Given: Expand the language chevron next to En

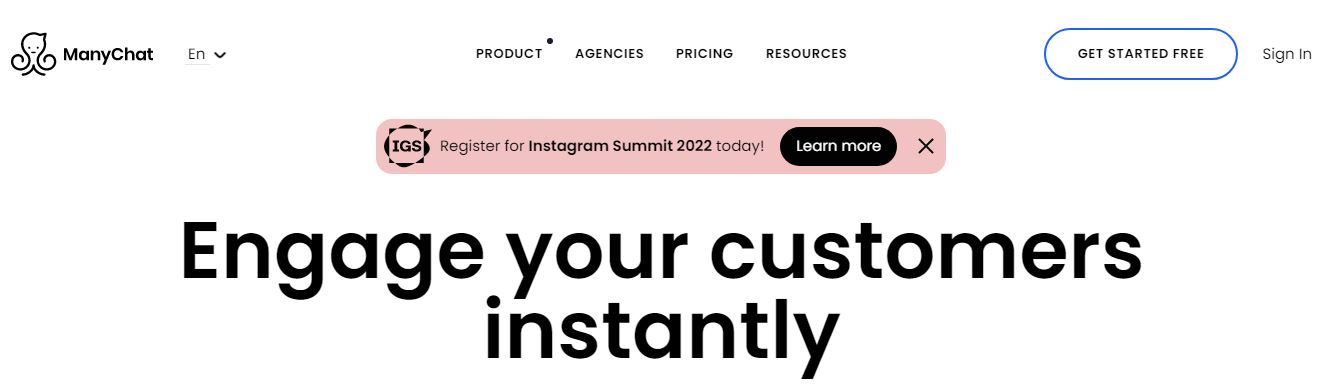Looking at the screenshot, I should [220, 55].
